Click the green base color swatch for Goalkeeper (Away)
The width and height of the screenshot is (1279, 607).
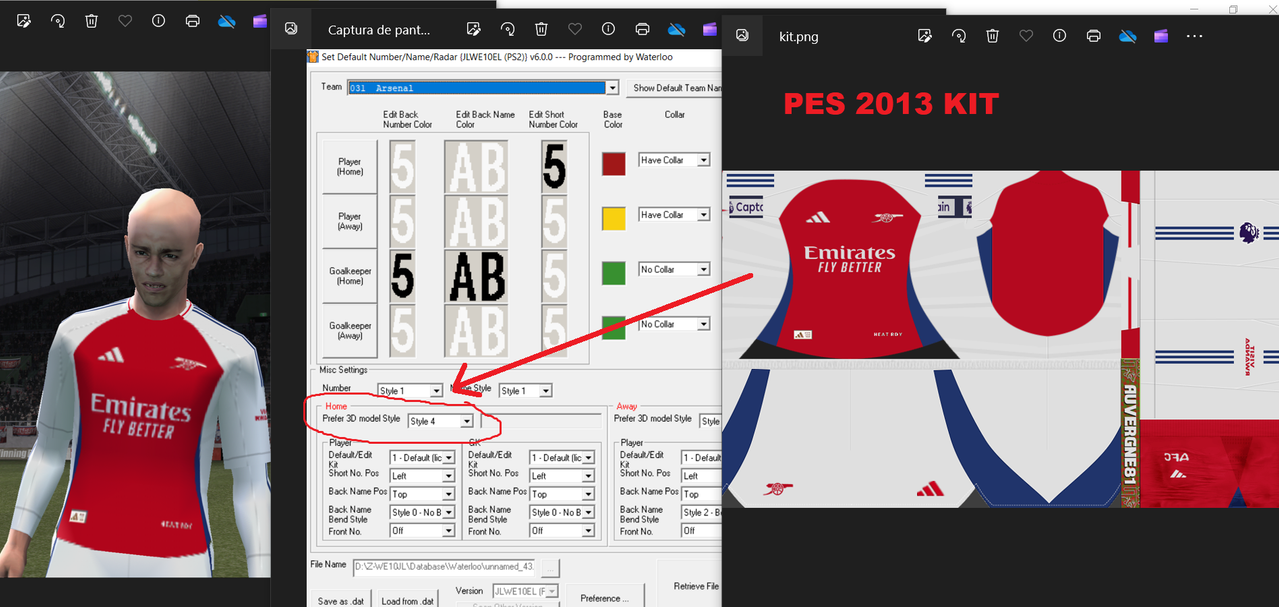[x=614, y=328]
